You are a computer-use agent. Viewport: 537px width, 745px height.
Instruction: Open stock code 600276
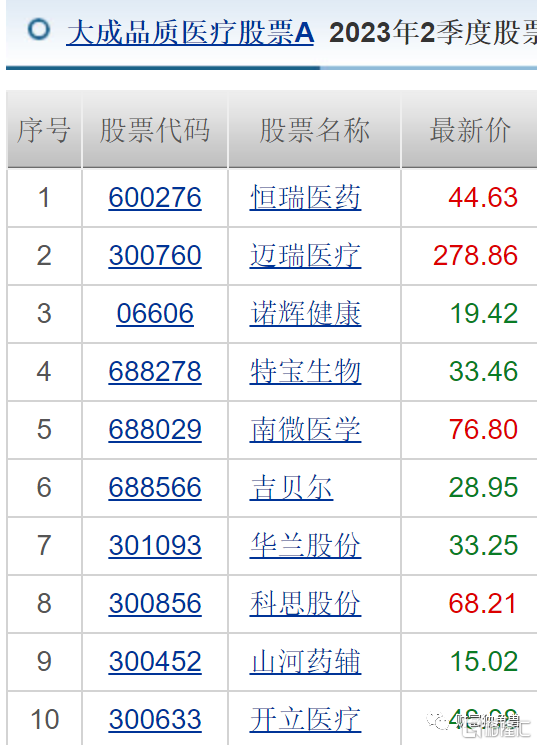[155, 198]
